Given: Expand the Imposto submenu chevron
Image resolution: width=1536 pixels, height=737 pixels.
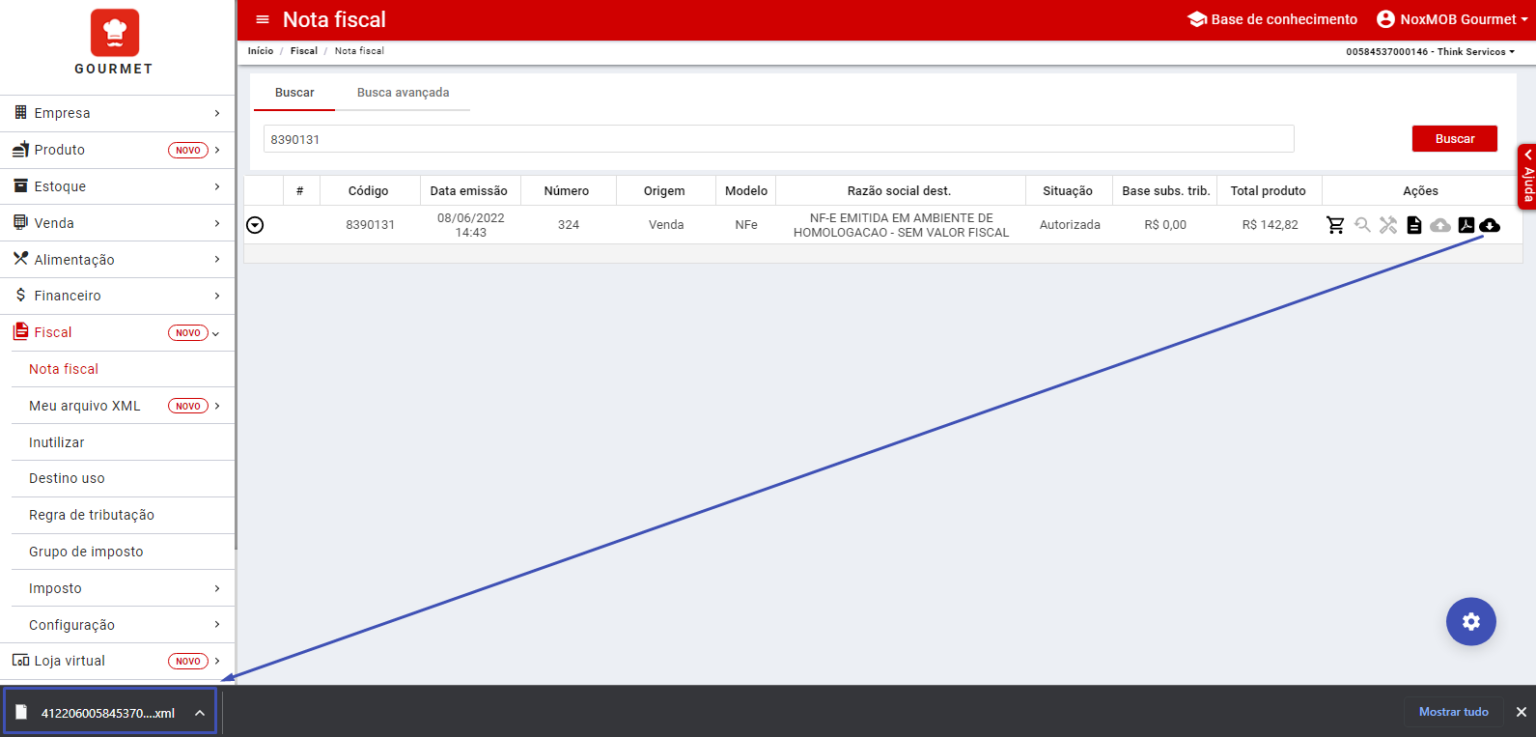Looking at the screenshot, I should 217,588.
